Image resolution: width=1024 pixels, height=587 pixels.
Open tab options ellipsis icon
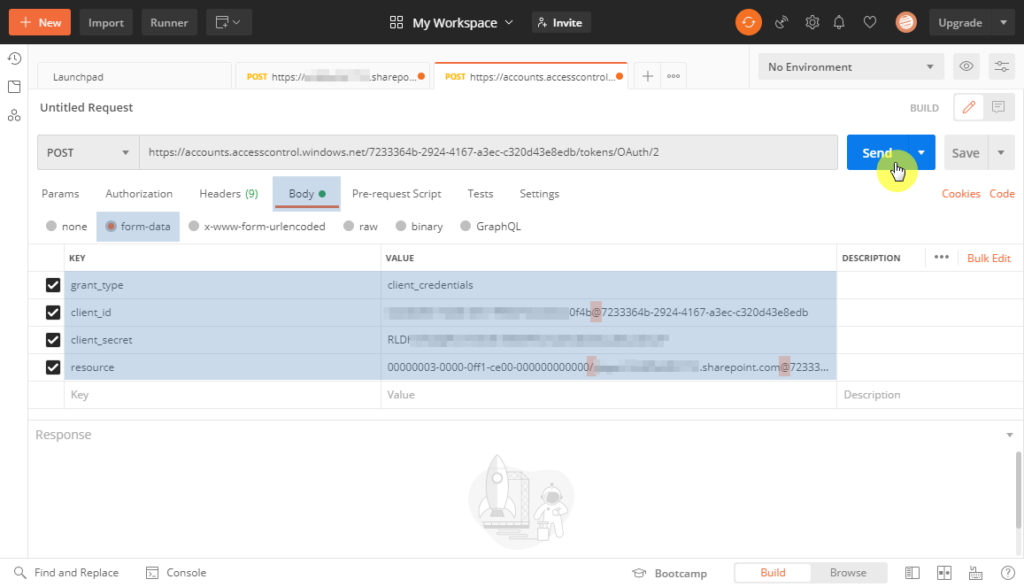(x=673, y=76)
